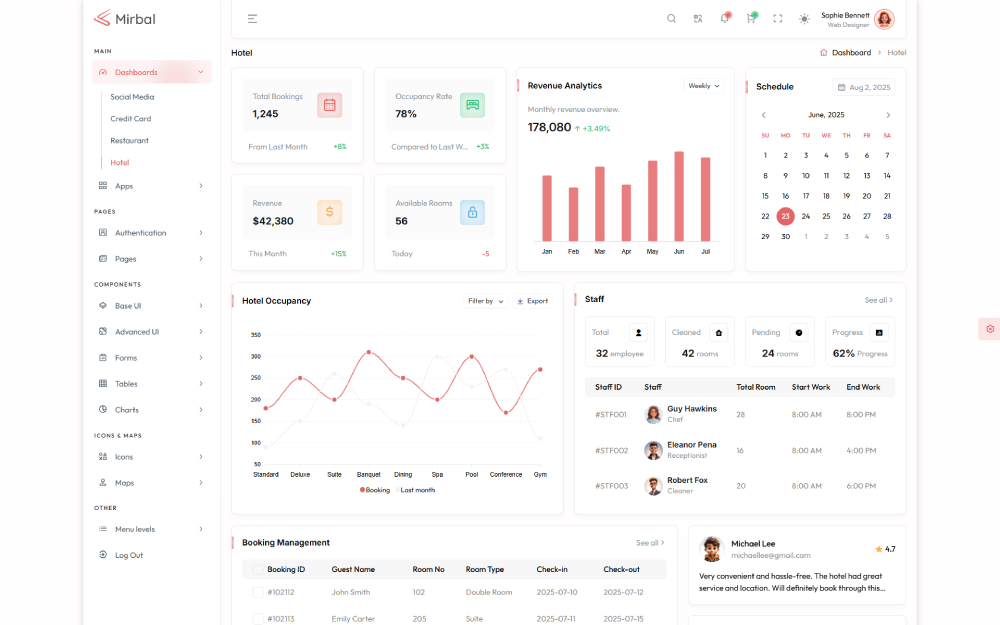Select highlighted date 23 in the calendar

click(785, 216)
